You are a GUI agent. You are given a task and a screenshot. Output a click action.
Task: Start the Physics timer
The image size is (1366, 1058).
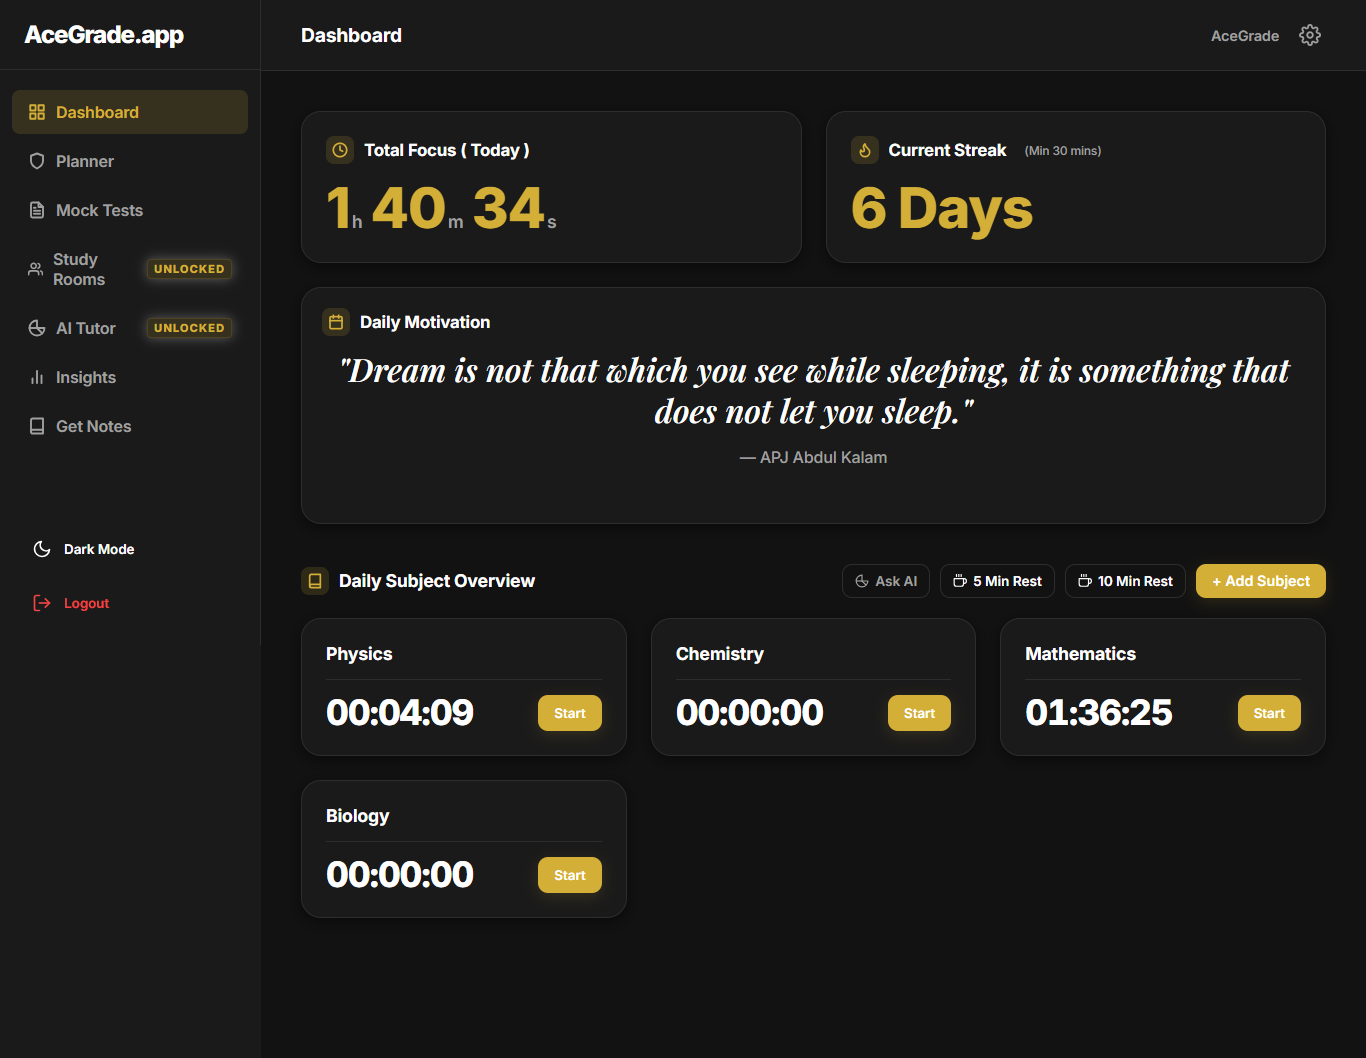tap(570, 713)
